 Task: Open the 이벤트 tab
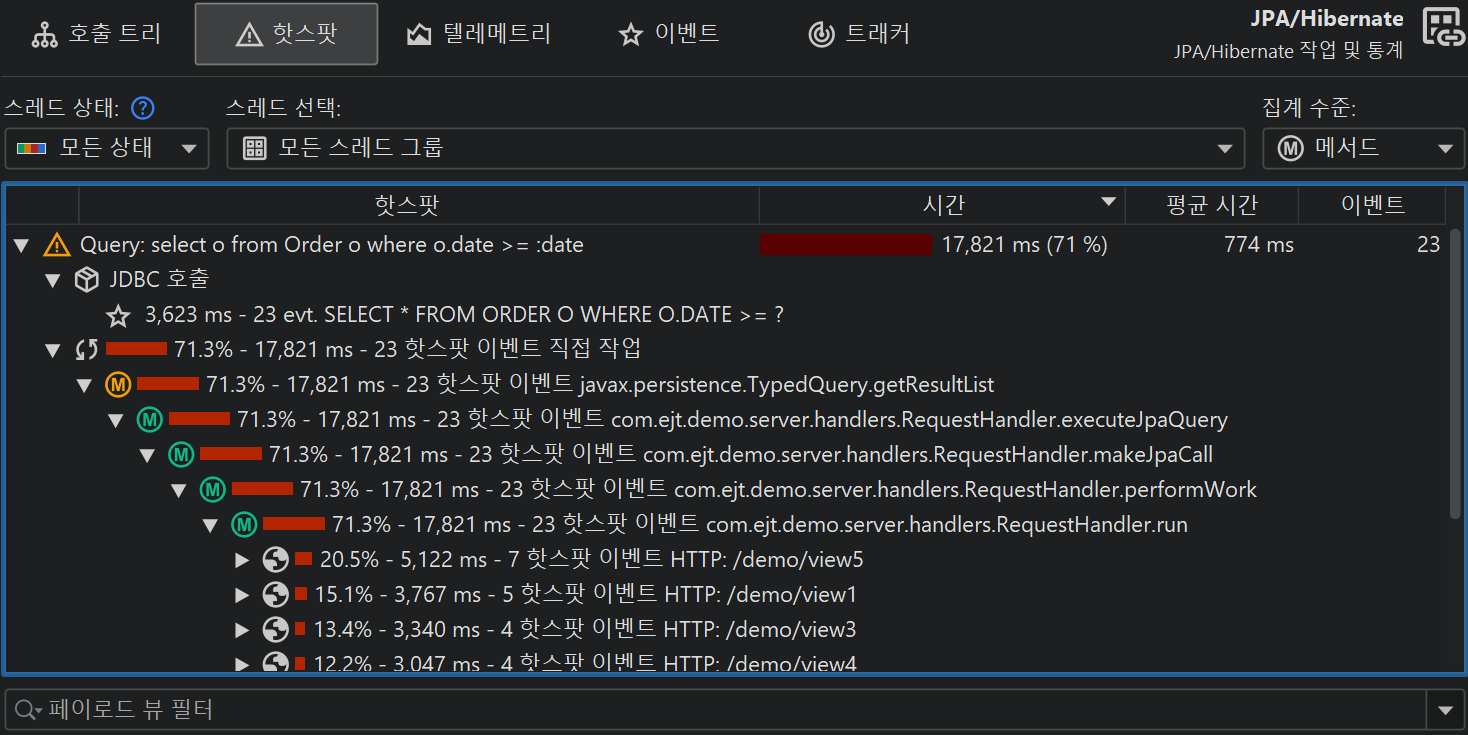668,34
